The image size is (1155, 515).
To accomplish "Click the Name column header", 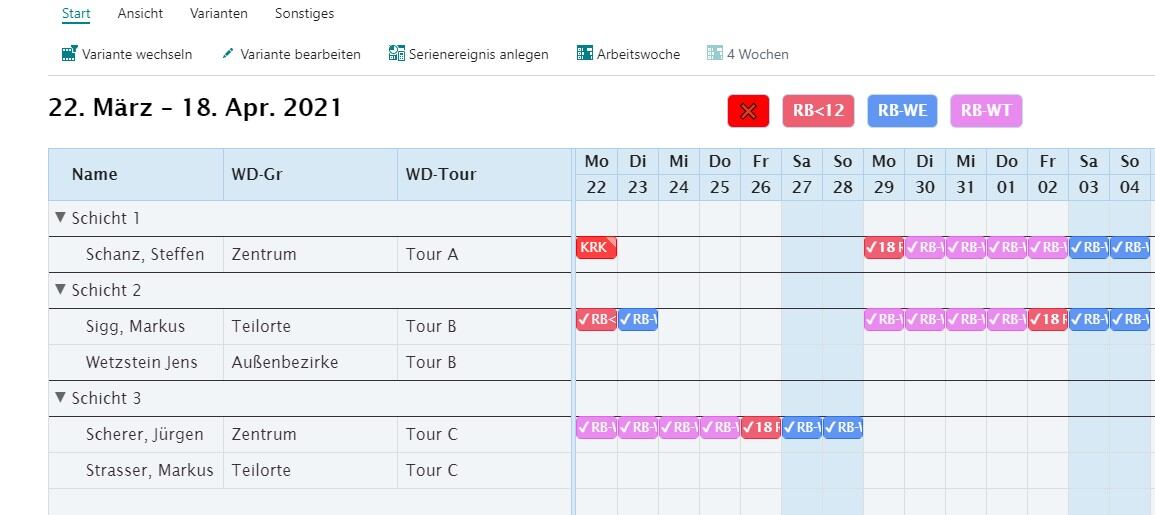I will [x=95, y=174].
